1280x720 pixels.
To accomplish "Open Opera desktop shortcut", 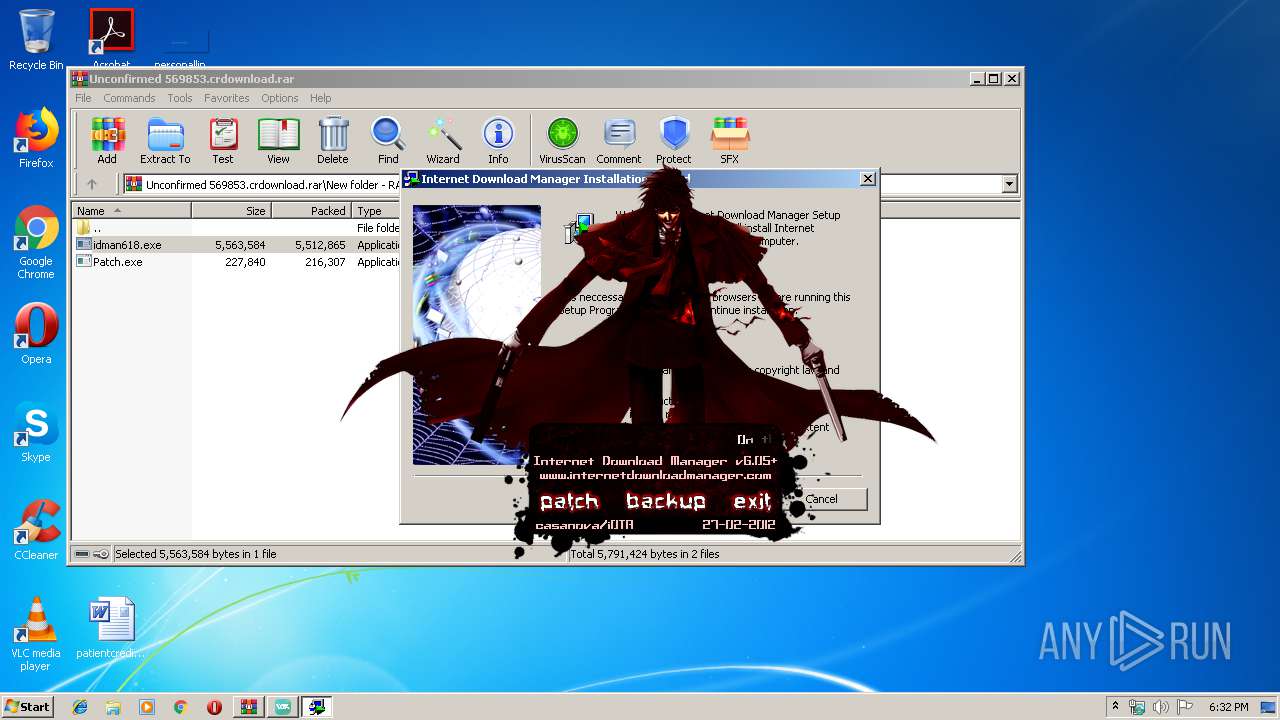I will click(36, 333).
